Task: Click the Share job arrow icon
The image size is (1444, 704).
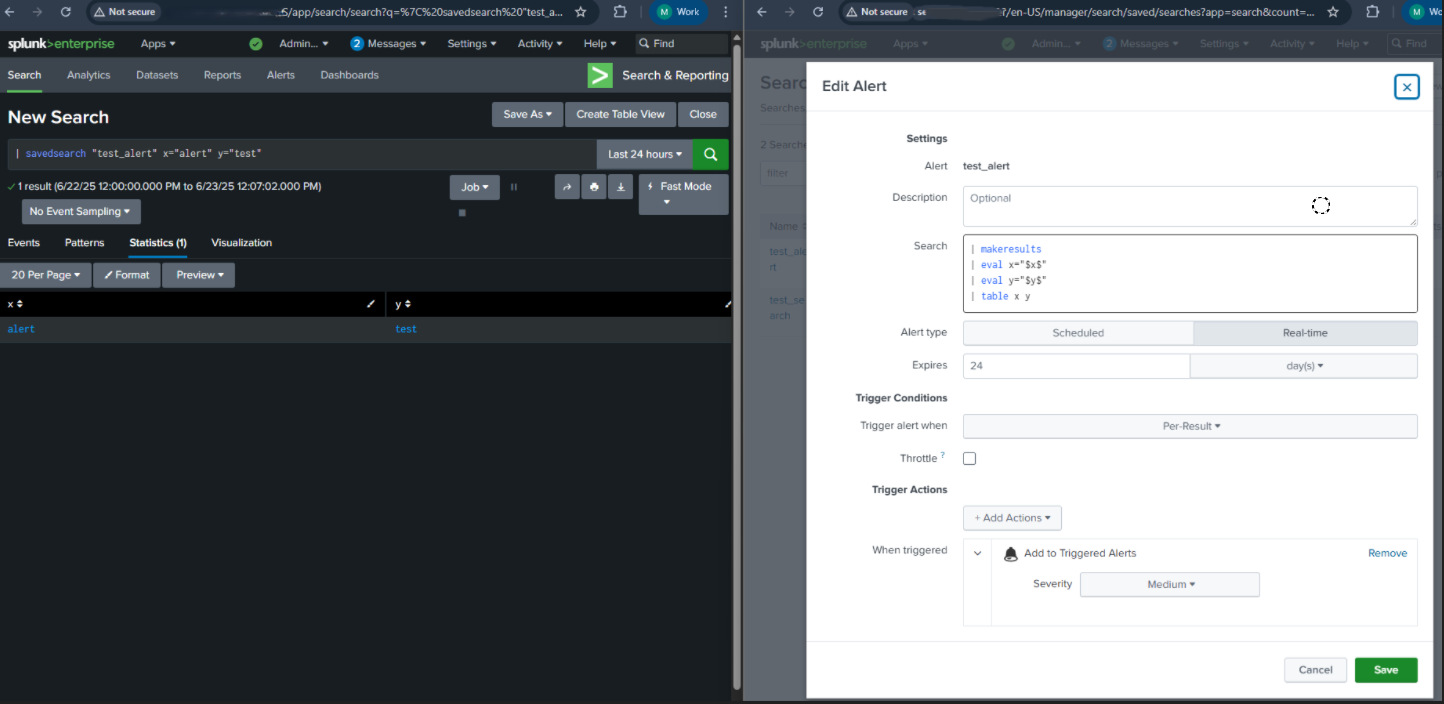Action: pyautogui.click(x=567, y=186)
